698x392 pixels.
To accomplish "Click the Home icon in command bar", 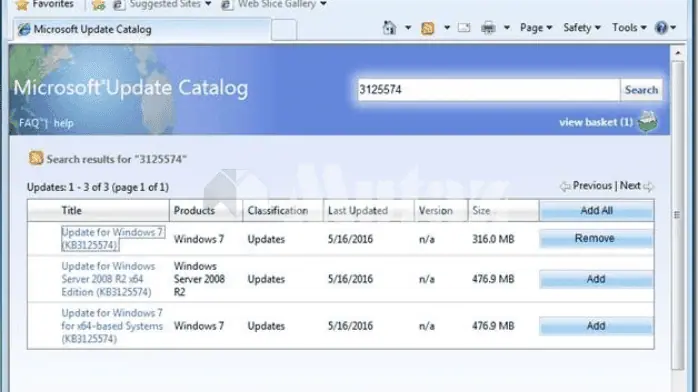I will [390, 28].
